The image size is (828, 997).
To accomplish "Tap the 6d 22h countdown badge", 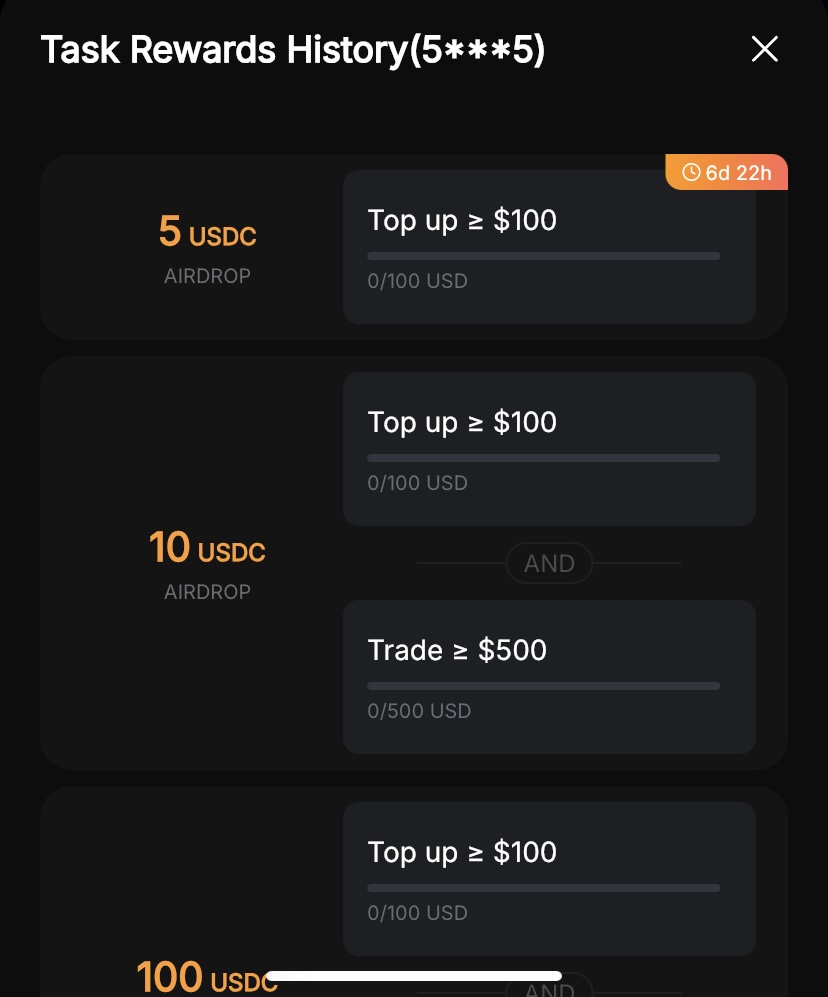I will coord(727,173).
